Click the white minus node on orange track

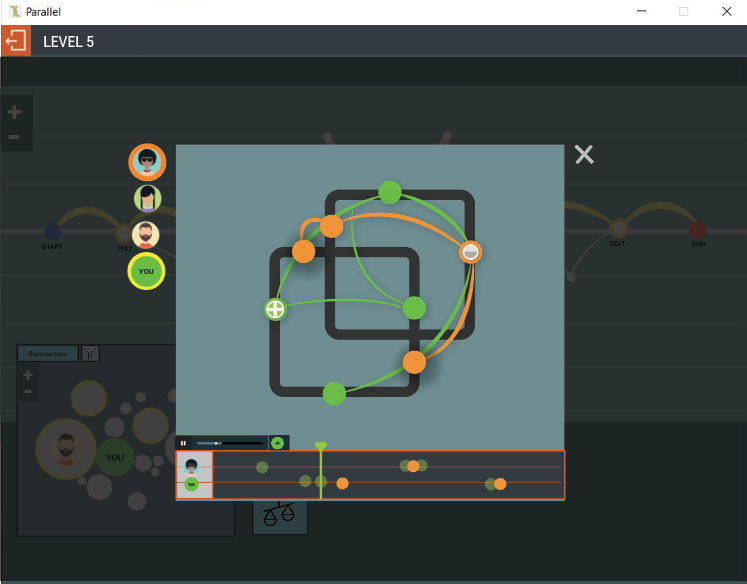pos(470,251)
